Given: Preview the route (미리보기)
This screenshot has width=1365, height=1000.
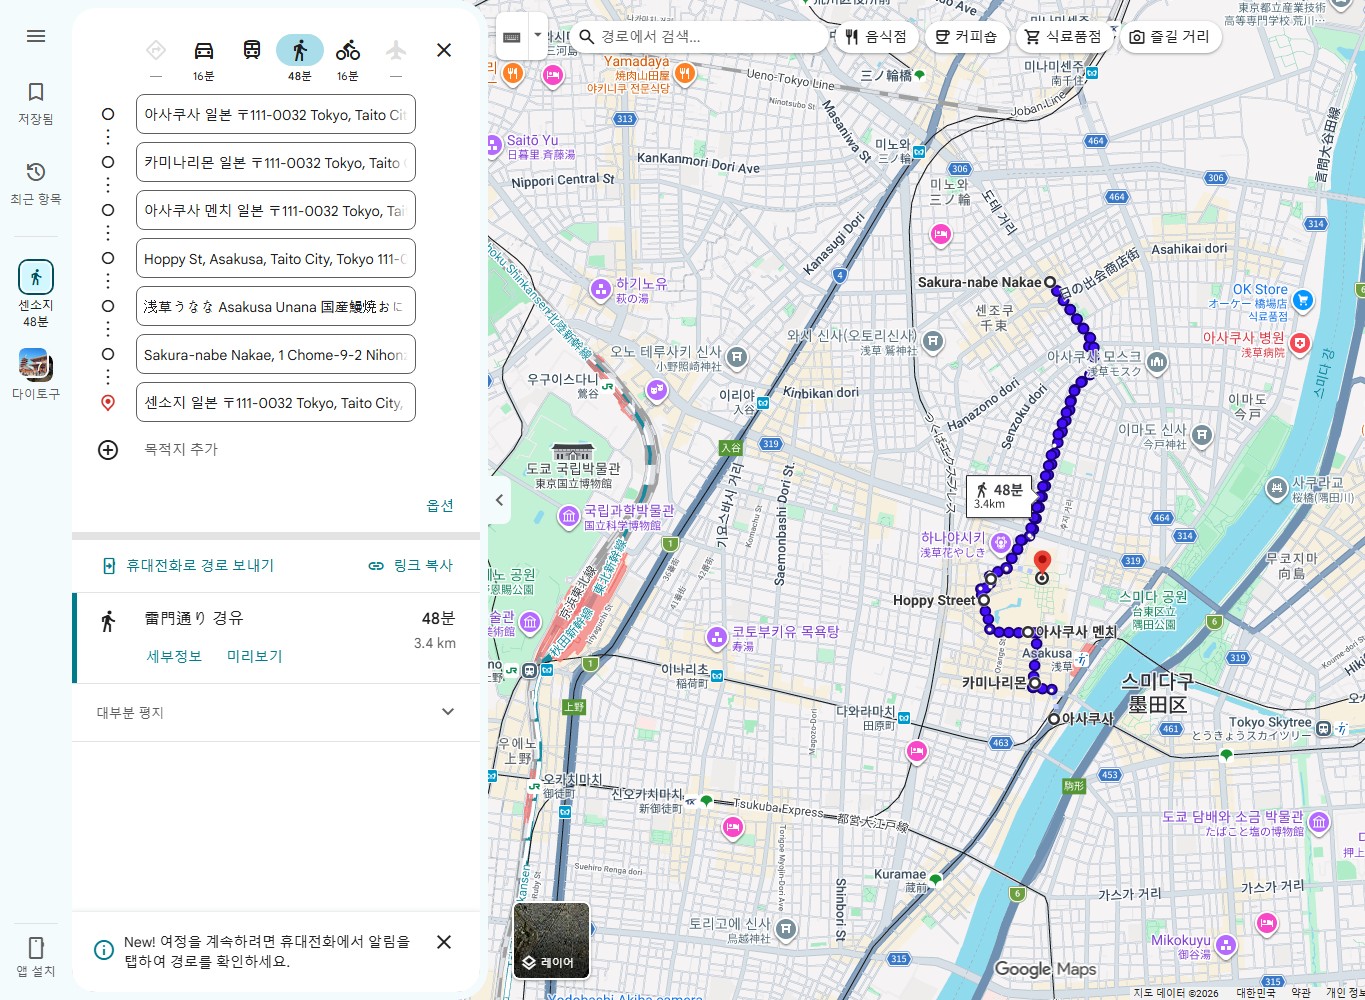Looking at the screenshot, I should (x=255, y=656).
